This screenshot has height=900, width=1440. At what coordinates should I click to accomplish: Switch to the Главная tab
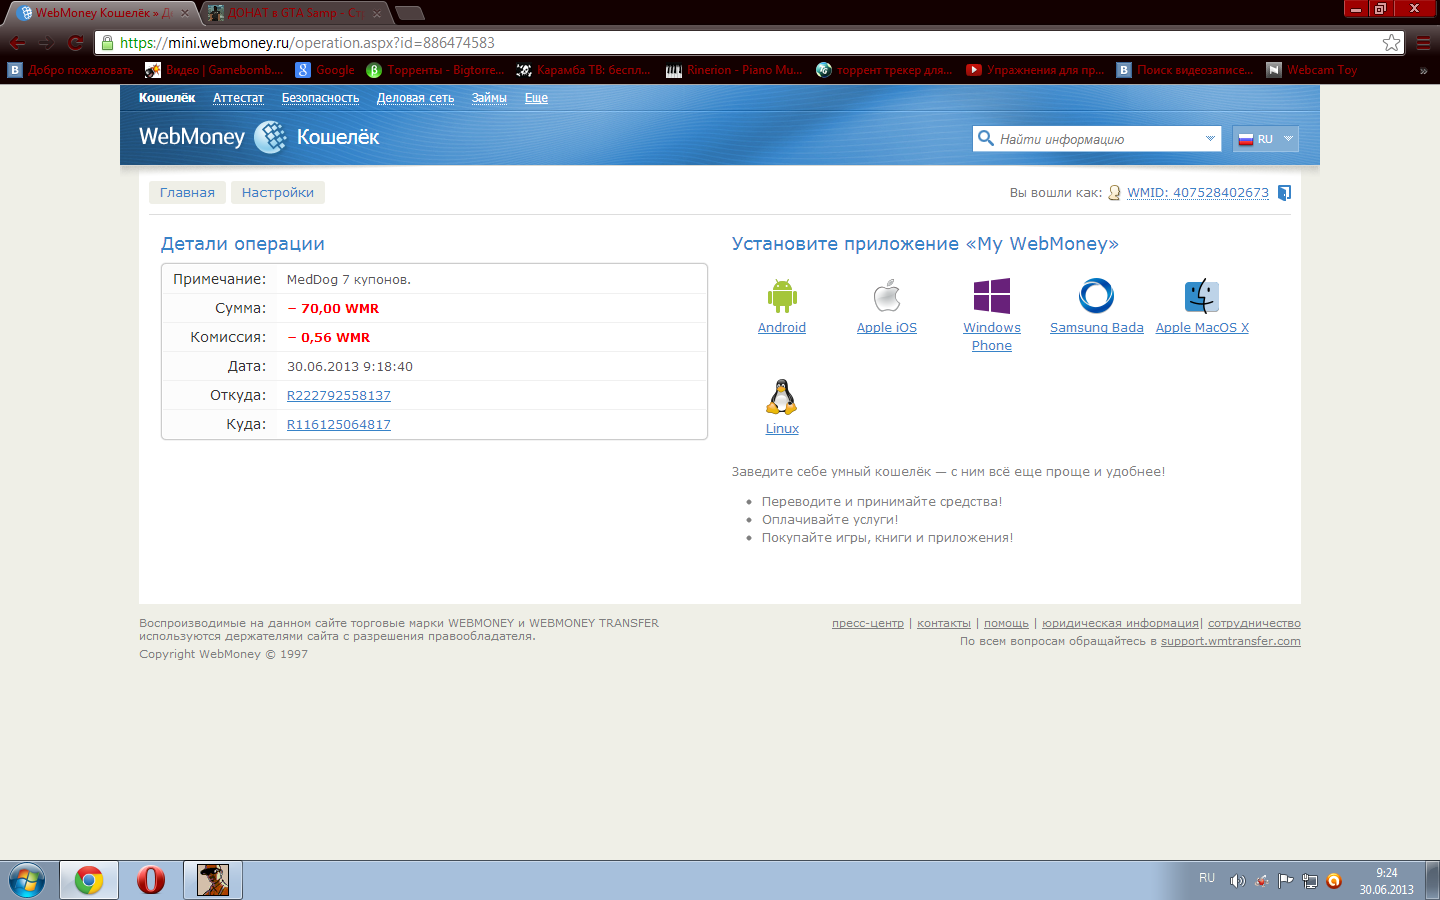[187, 193]
